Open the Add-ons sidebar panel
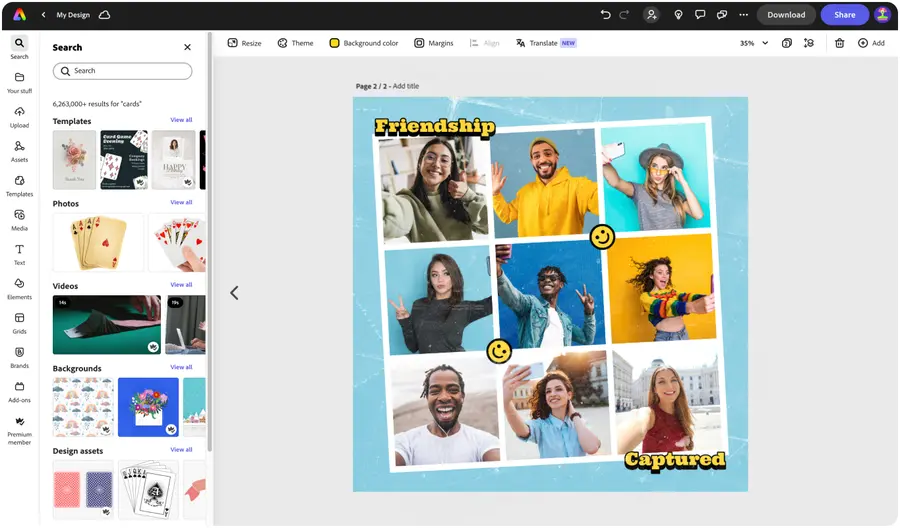Screen dimensions: 900x528 point(19,390)
